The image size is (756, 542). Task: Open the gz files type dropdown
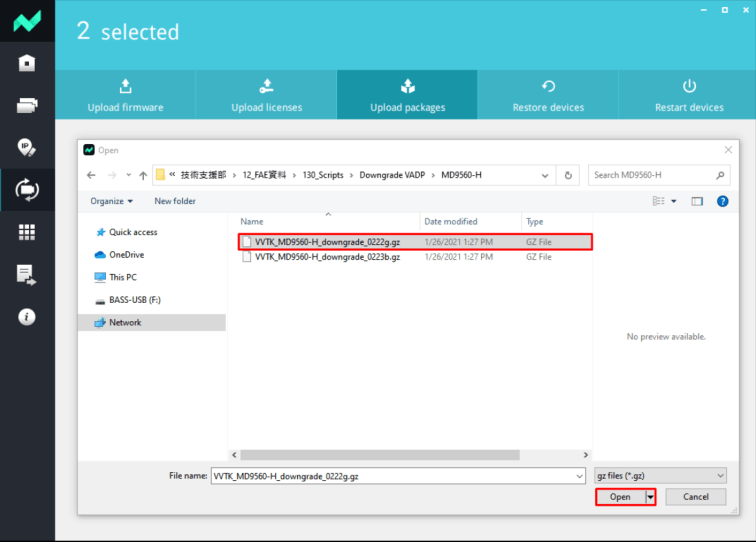coord(660,476)
